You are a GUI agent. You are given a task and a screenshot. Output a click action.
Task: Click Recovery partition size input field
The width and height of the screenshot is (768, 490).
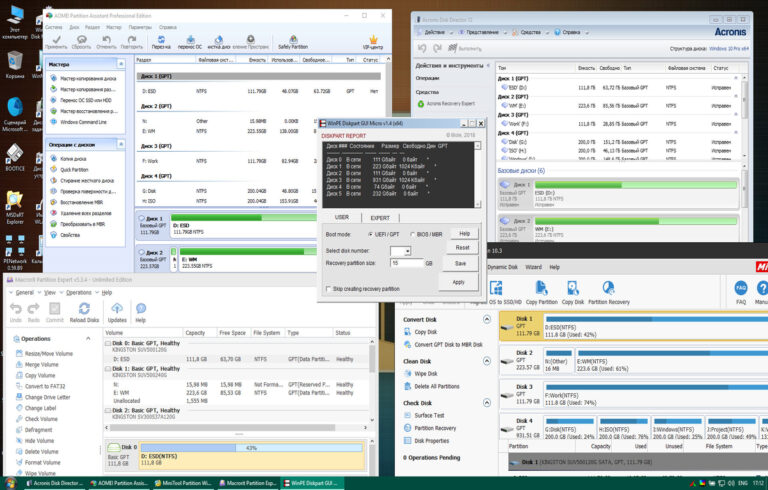pos(407,263)
